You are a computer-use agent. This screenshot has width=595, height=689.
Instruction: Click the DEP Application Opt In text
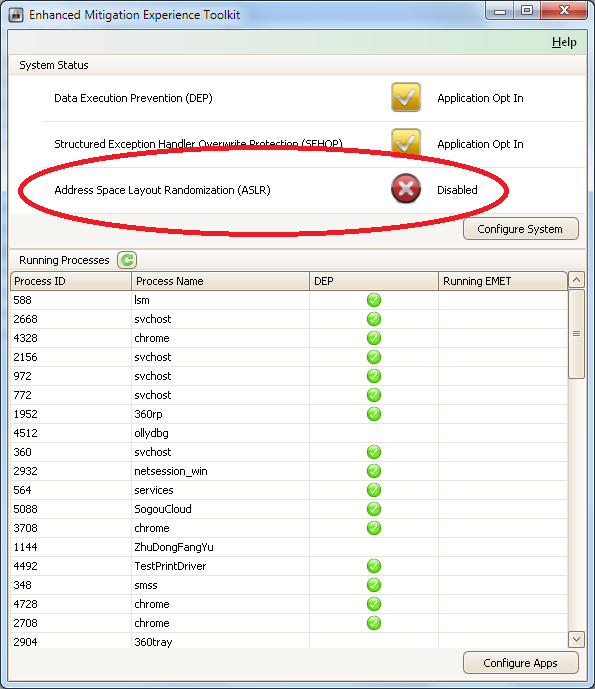(x=480, y=98)
